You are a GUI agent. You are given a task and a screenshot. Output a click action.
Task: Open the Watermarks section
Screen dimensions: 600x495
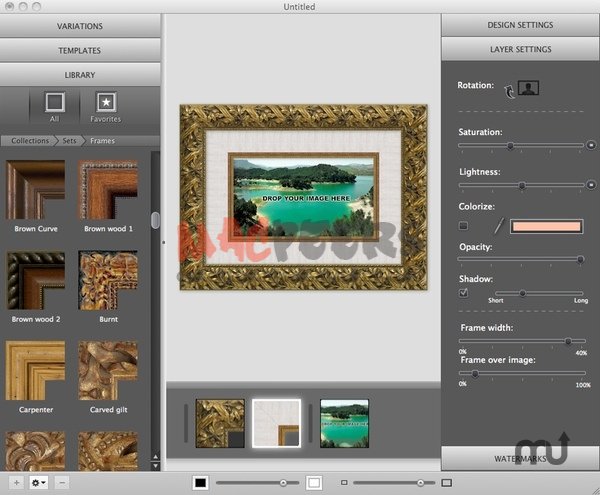(x=519, y=458)
